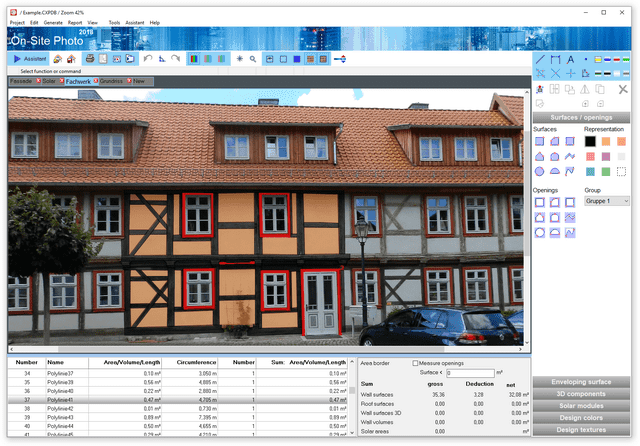Select the text 'A' tool
This screenshot has height=446, width=640.
click(570, 60)
